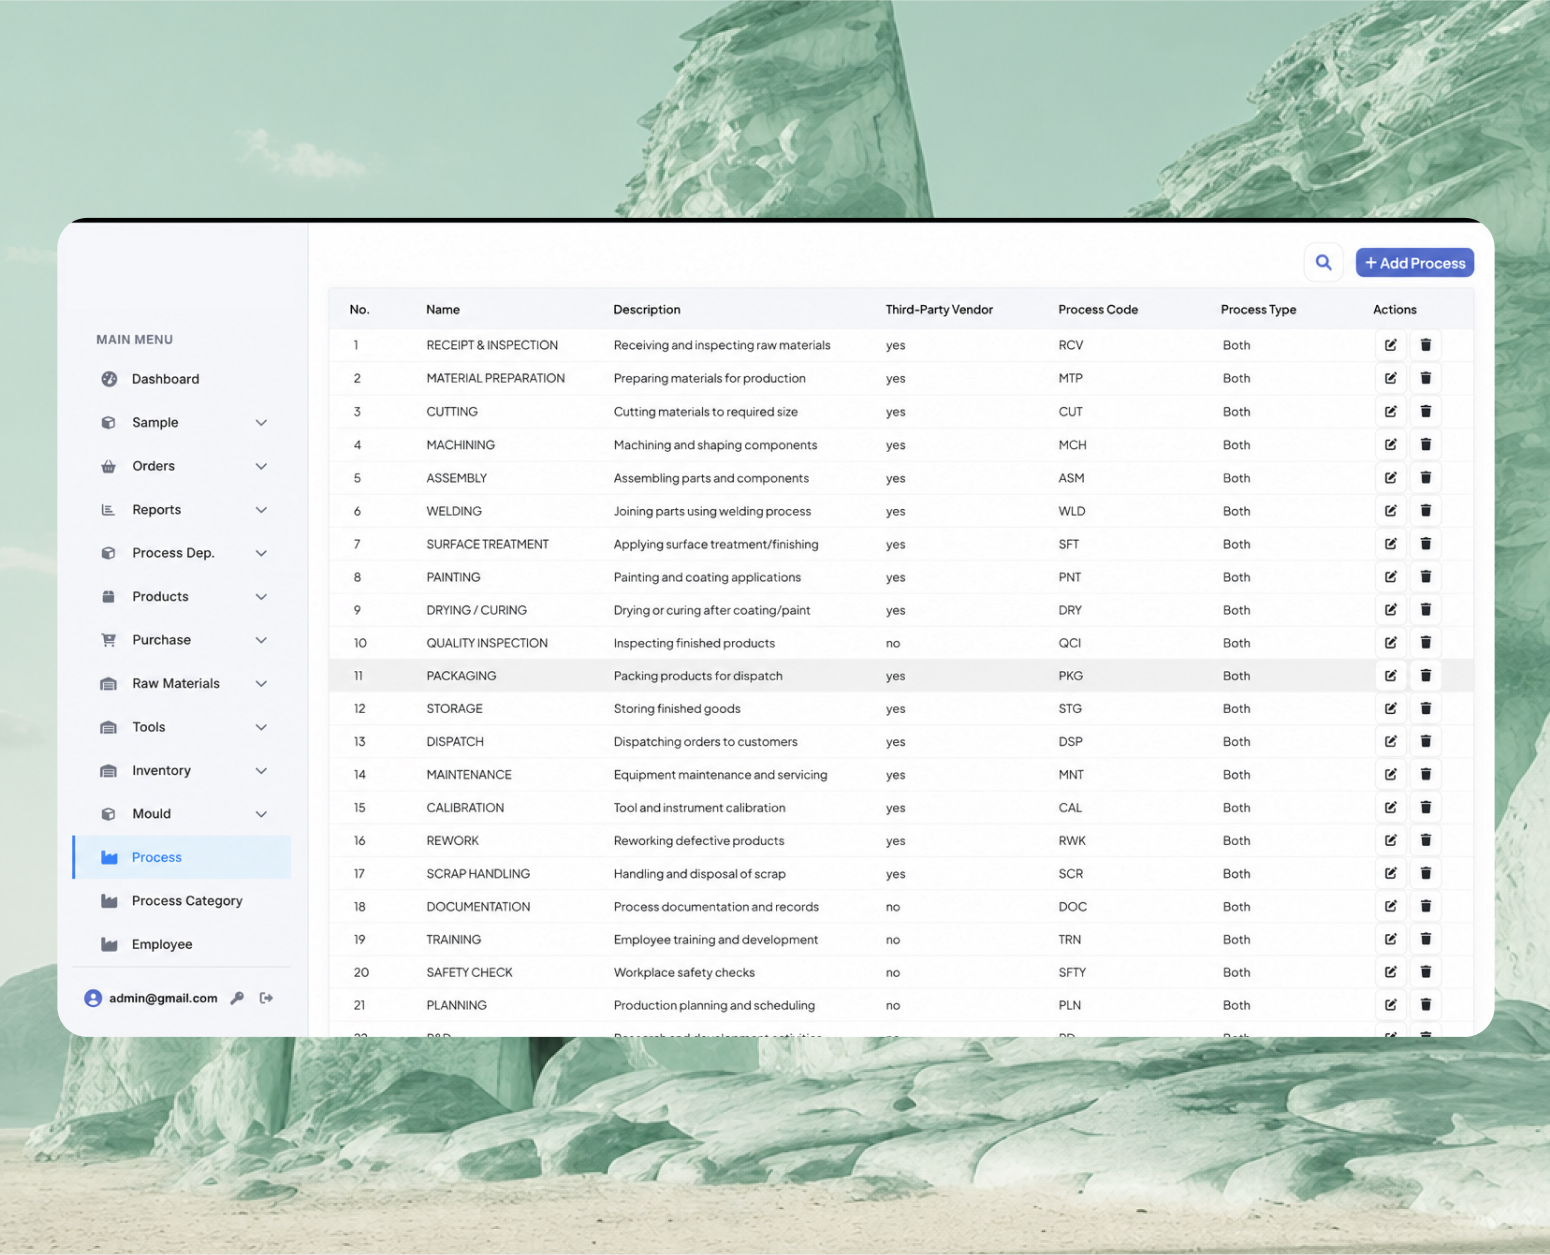Click the Add Process button
The height and width of the screenshot is (1255, 1550).
click(1415, 263)
